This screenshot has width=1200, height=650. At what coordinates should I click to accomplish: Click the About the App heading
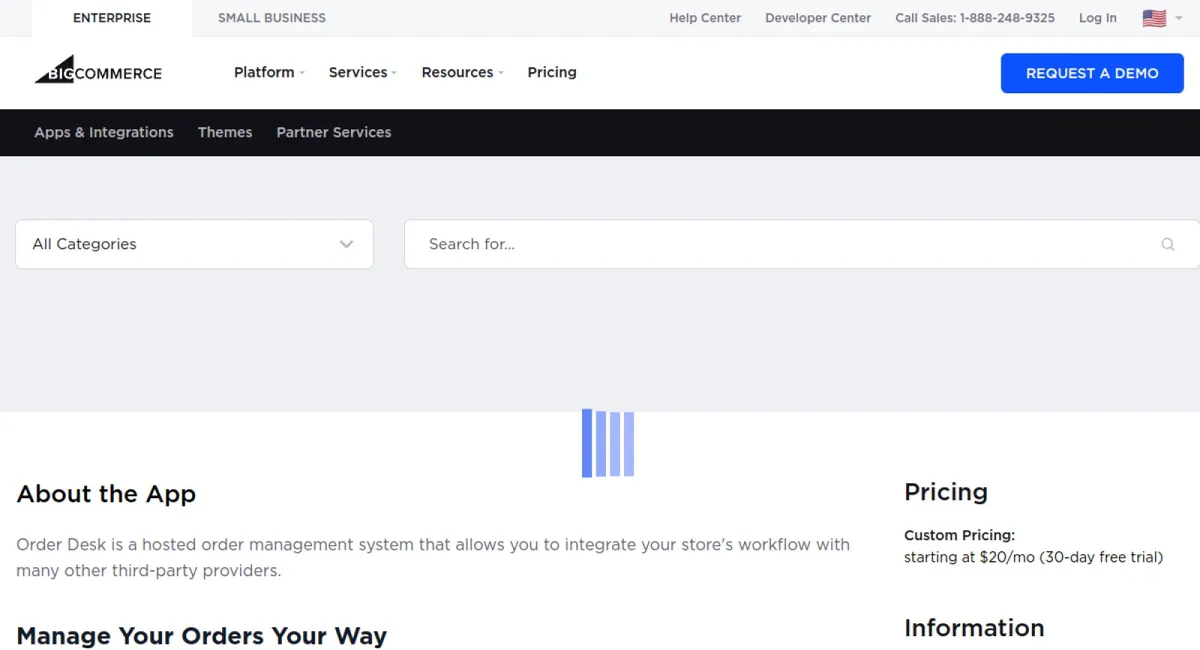[106, 494]
